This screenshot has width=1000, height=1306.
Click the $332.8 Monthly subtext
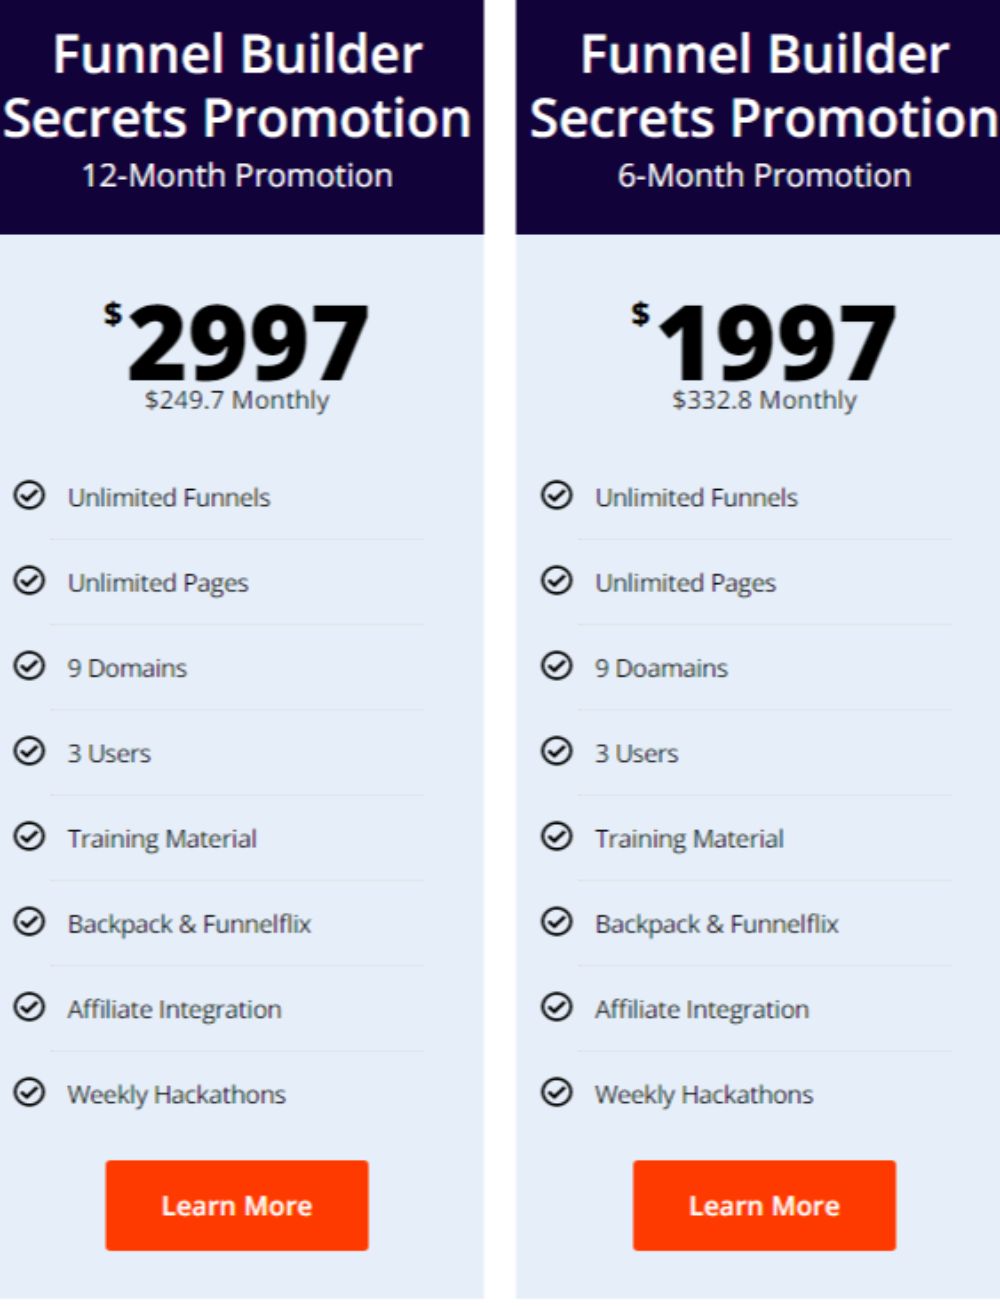click(x=763, y=400)
